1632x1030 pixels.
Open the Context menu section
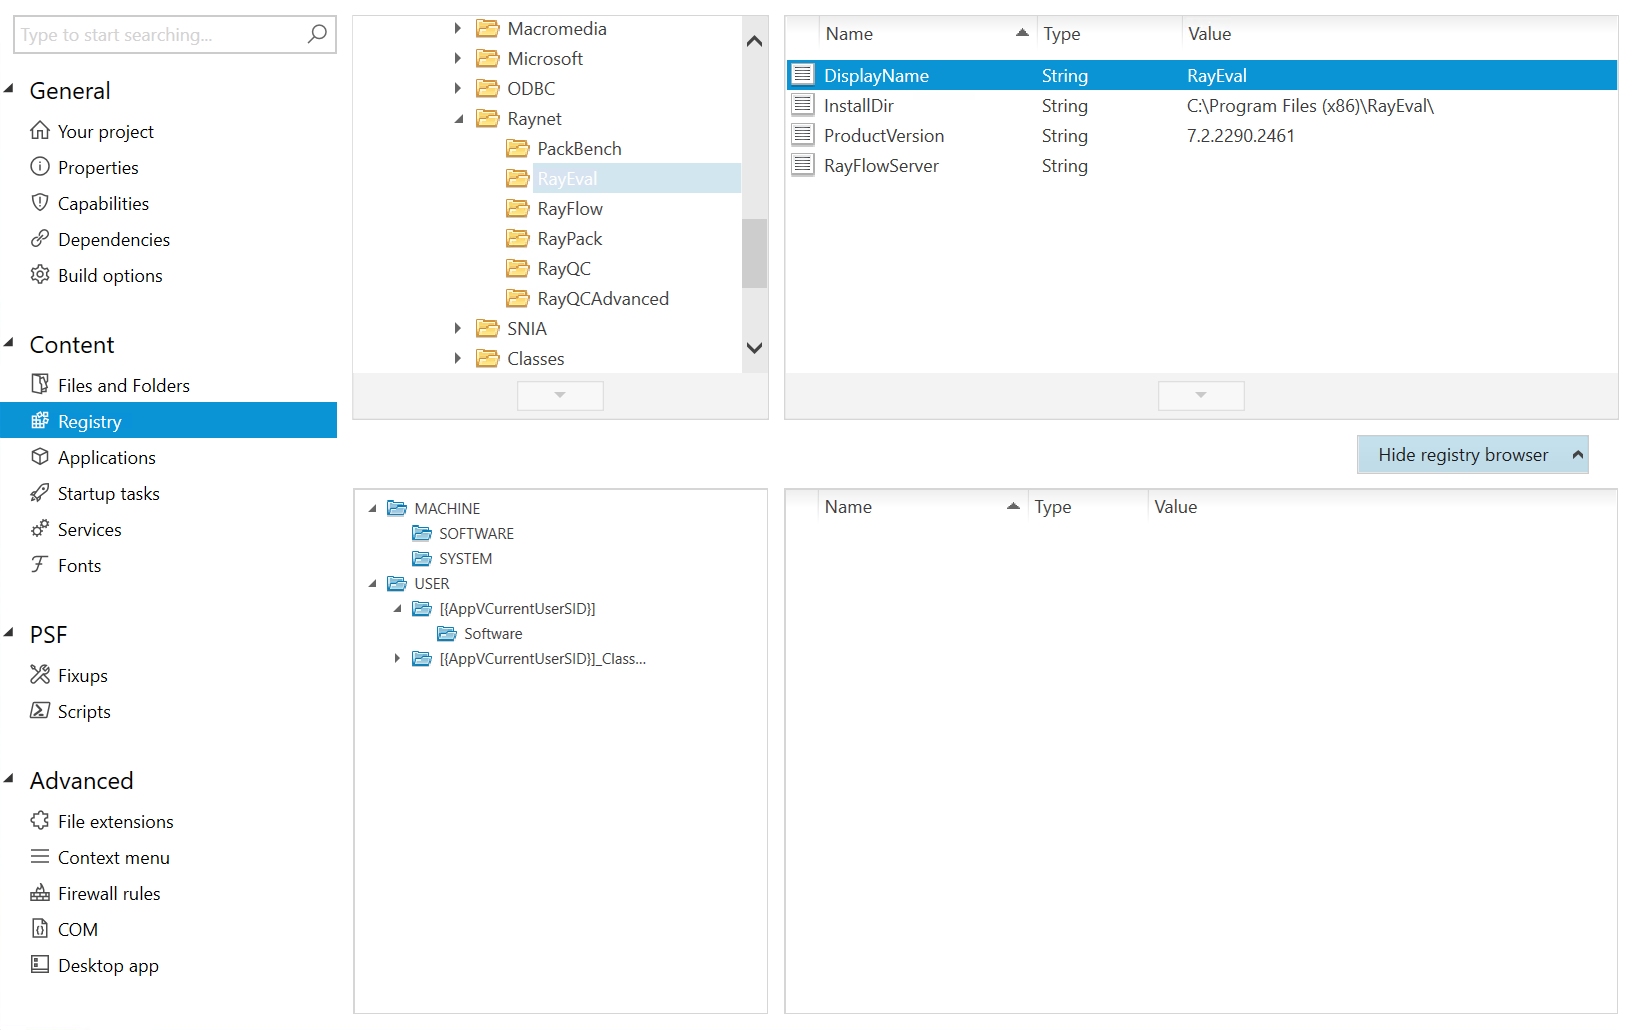(x=113, y=857)
